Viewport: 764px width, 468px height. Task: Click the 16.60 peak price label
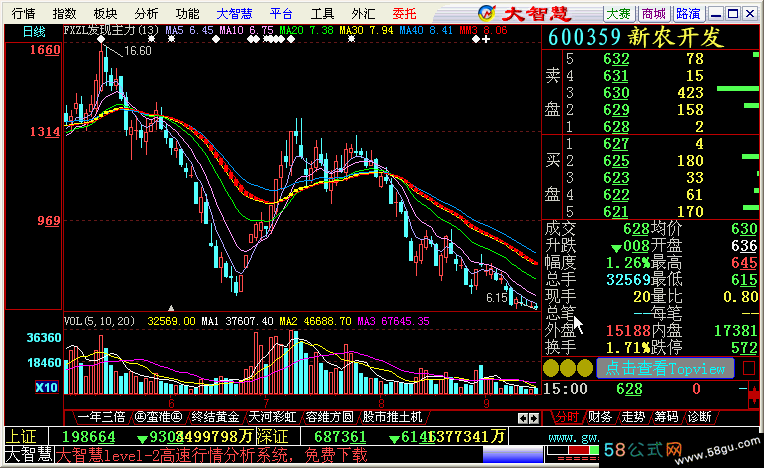tap(138, 51)
